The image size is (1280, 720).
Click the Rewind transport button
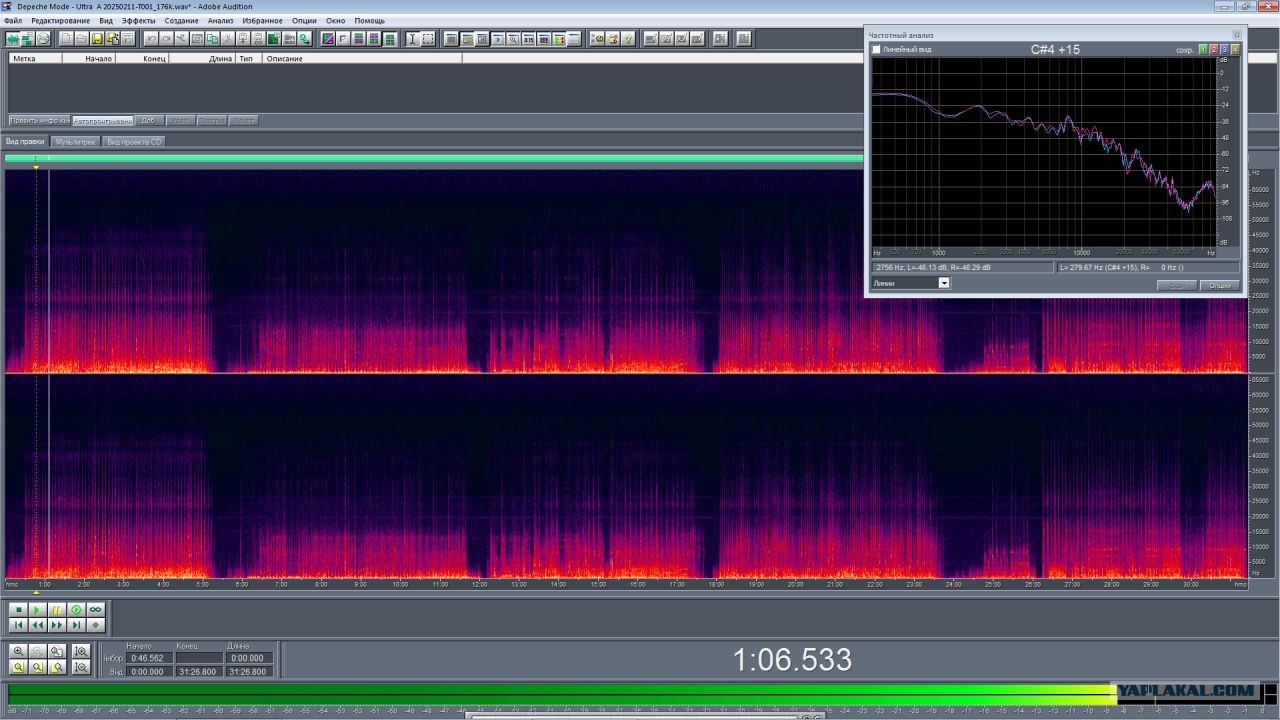[x=37, y=625]
